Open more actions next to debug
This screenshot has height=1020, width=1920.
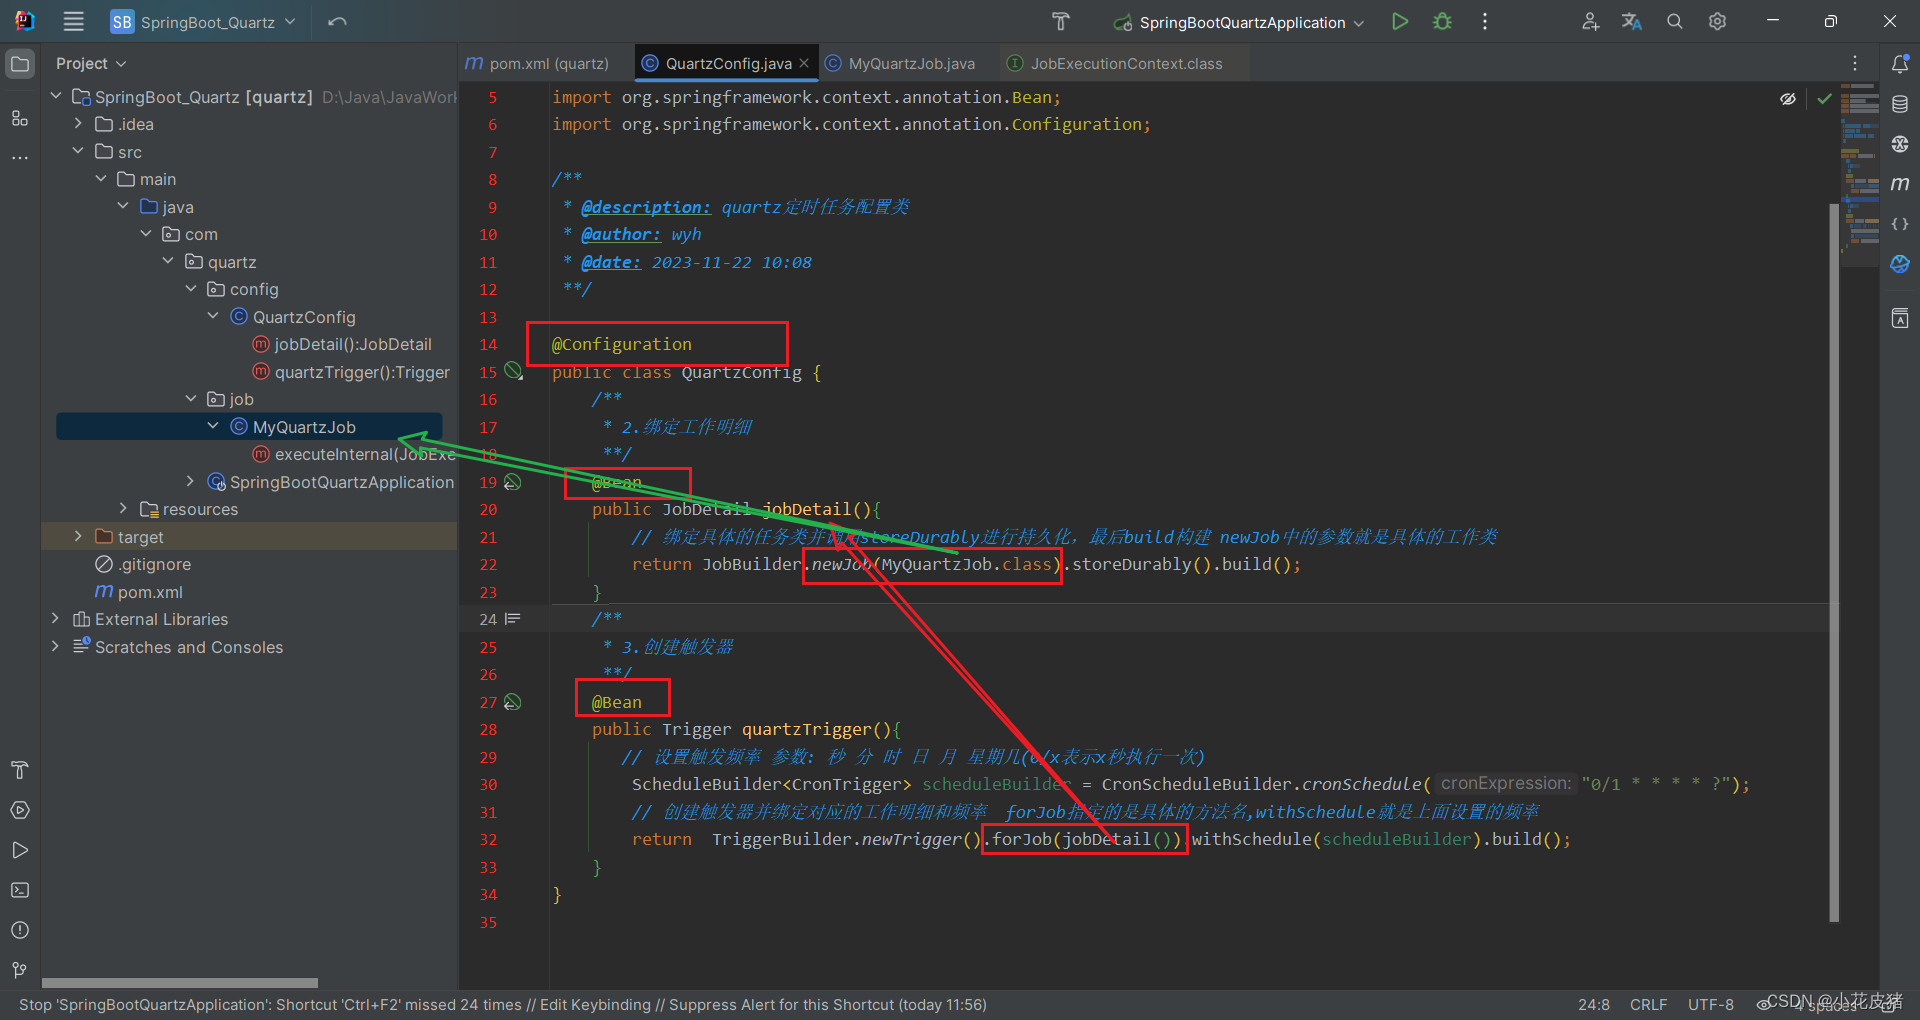click(1485, 21)
